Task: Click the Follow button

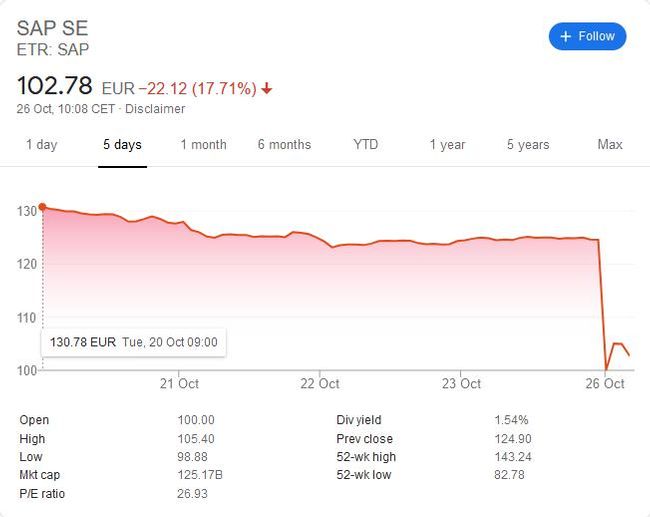Action: tap(587, 36)
